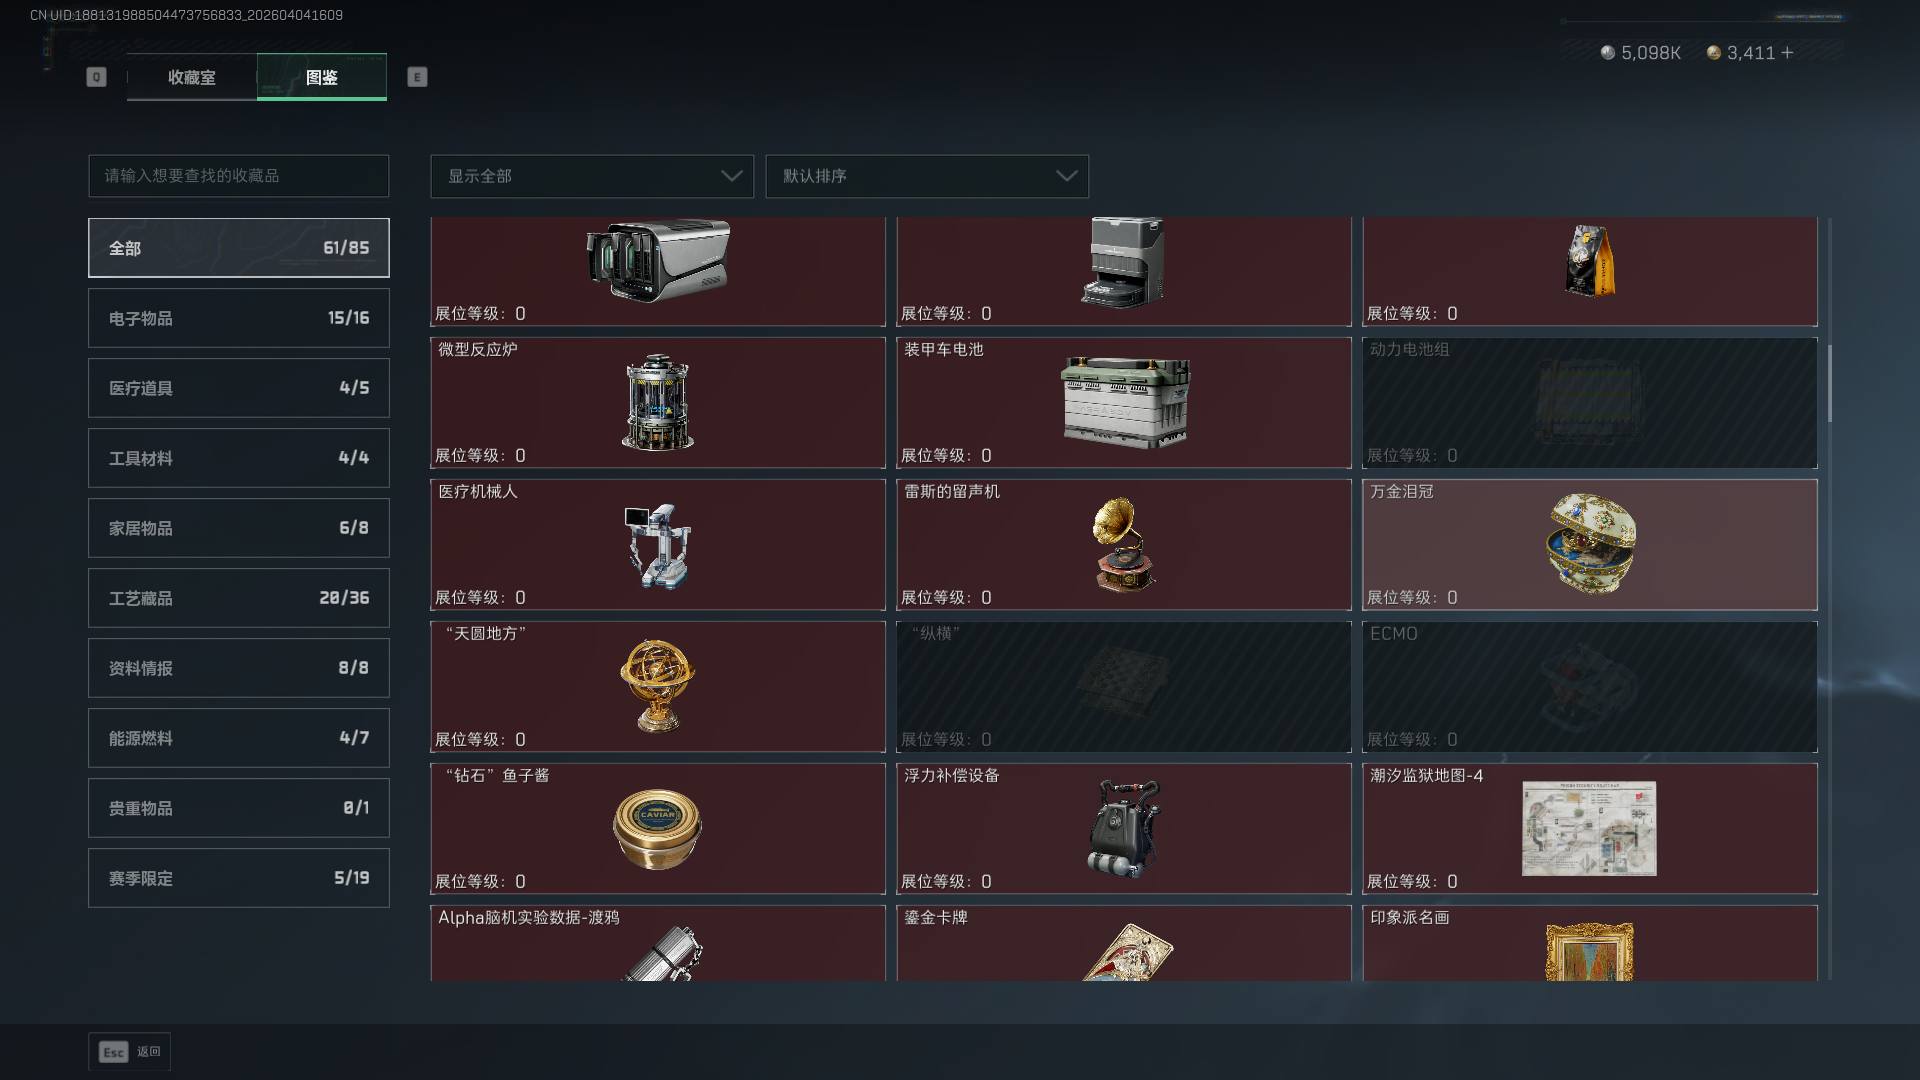Image resolution: width=1920 pixels, height=1080 pixels.
Task: Select the 浮力补偿设备 item icon
Action: point(1124,828)
